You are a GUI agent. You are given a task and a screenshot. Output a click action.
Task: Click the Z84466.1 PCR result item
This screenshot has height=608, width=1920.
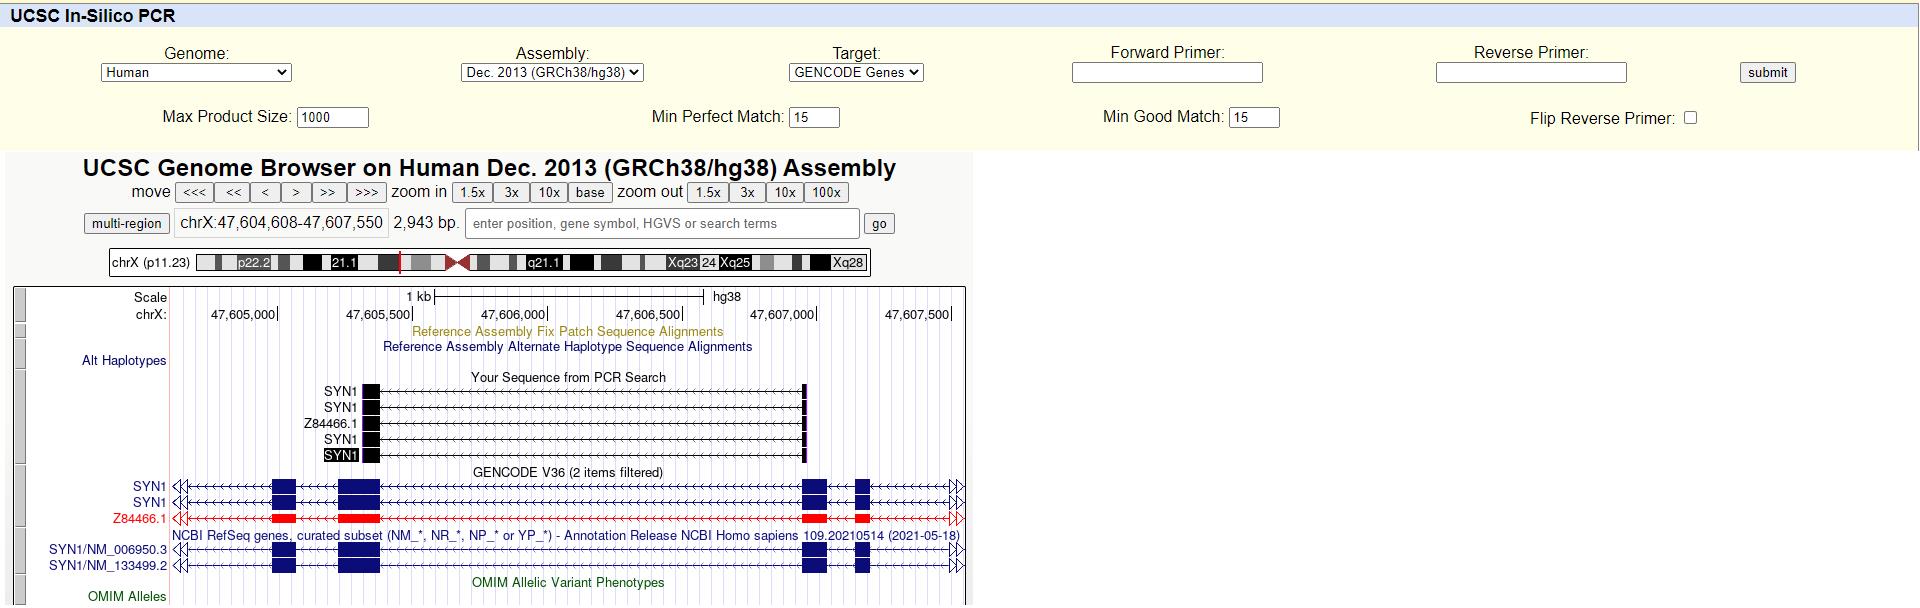pyautogui.click(x=331, y=424)
